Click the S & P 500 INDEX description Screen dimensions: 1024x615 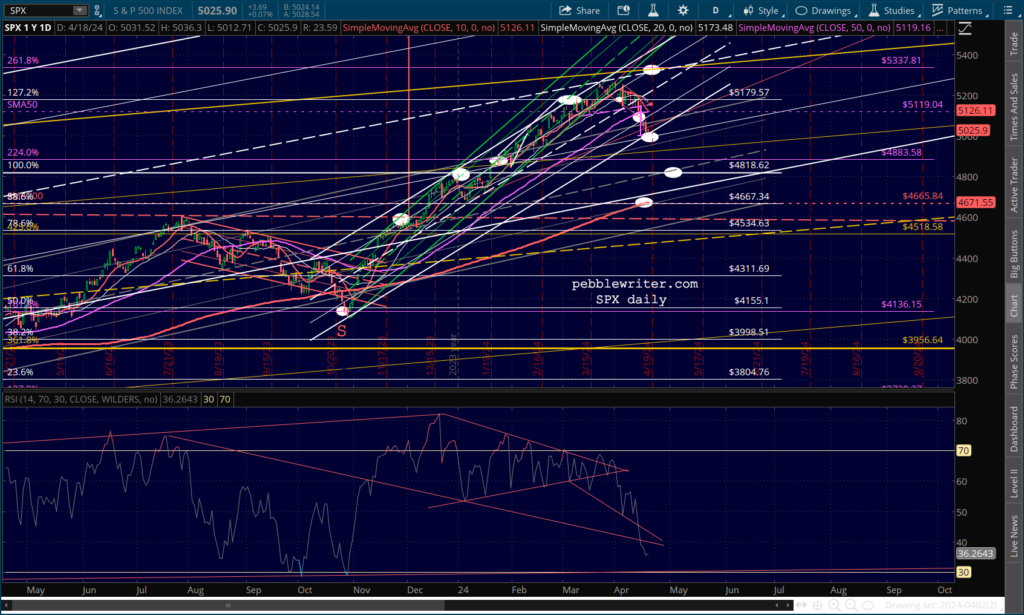148,10
